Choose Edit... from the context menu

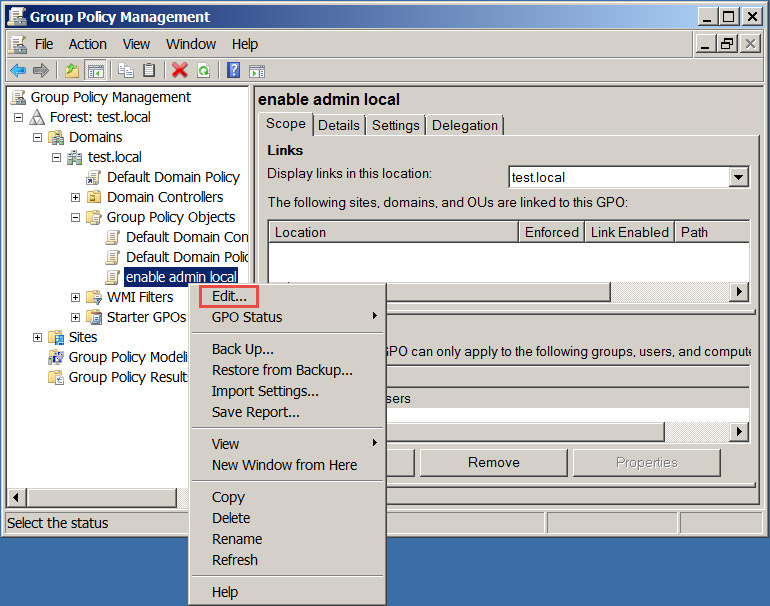(x=287, y=297)
